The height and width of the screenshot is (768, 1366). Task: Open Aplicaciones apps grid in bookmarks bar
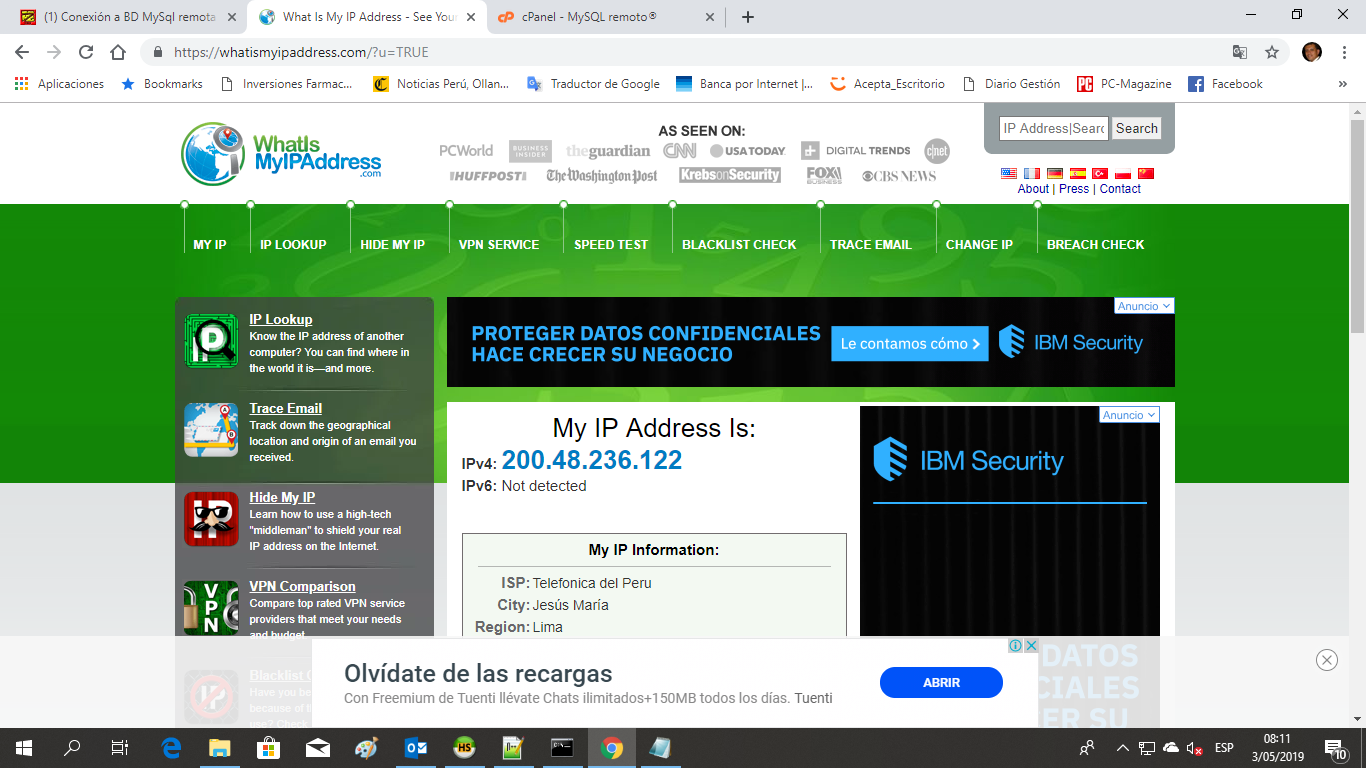click(59, 84)
